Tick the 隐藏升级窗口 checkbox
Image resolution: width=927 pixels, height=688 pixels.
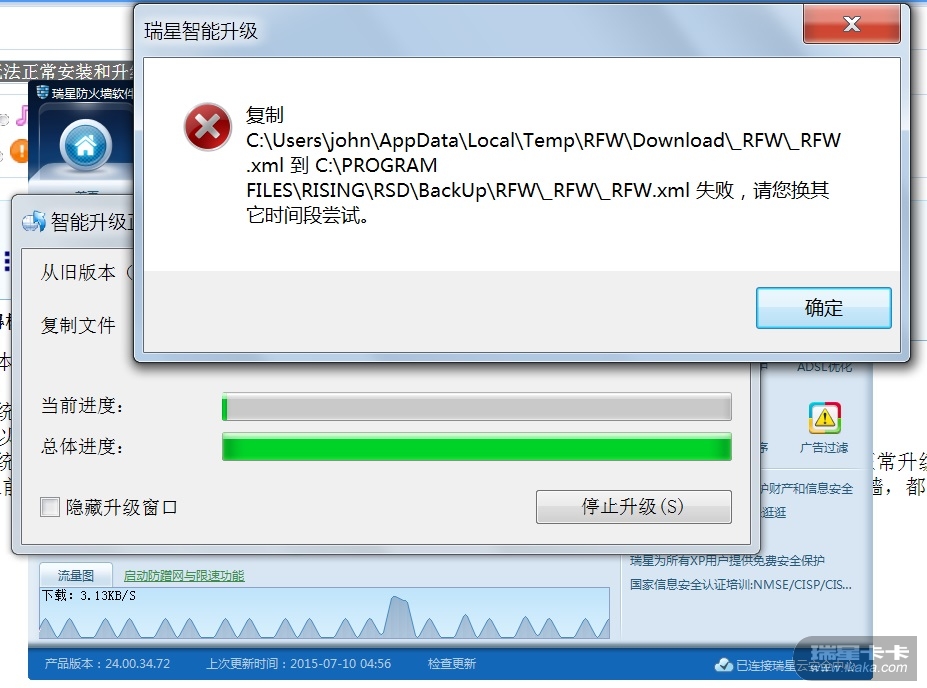point(50,507)
